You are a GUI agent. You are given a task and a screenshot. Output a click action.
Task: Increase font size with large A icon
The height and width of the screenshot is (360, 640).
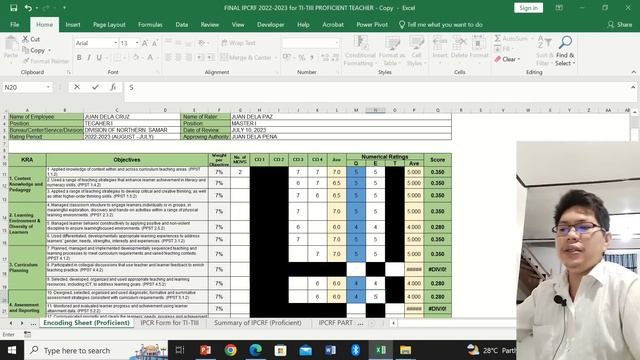144,43
